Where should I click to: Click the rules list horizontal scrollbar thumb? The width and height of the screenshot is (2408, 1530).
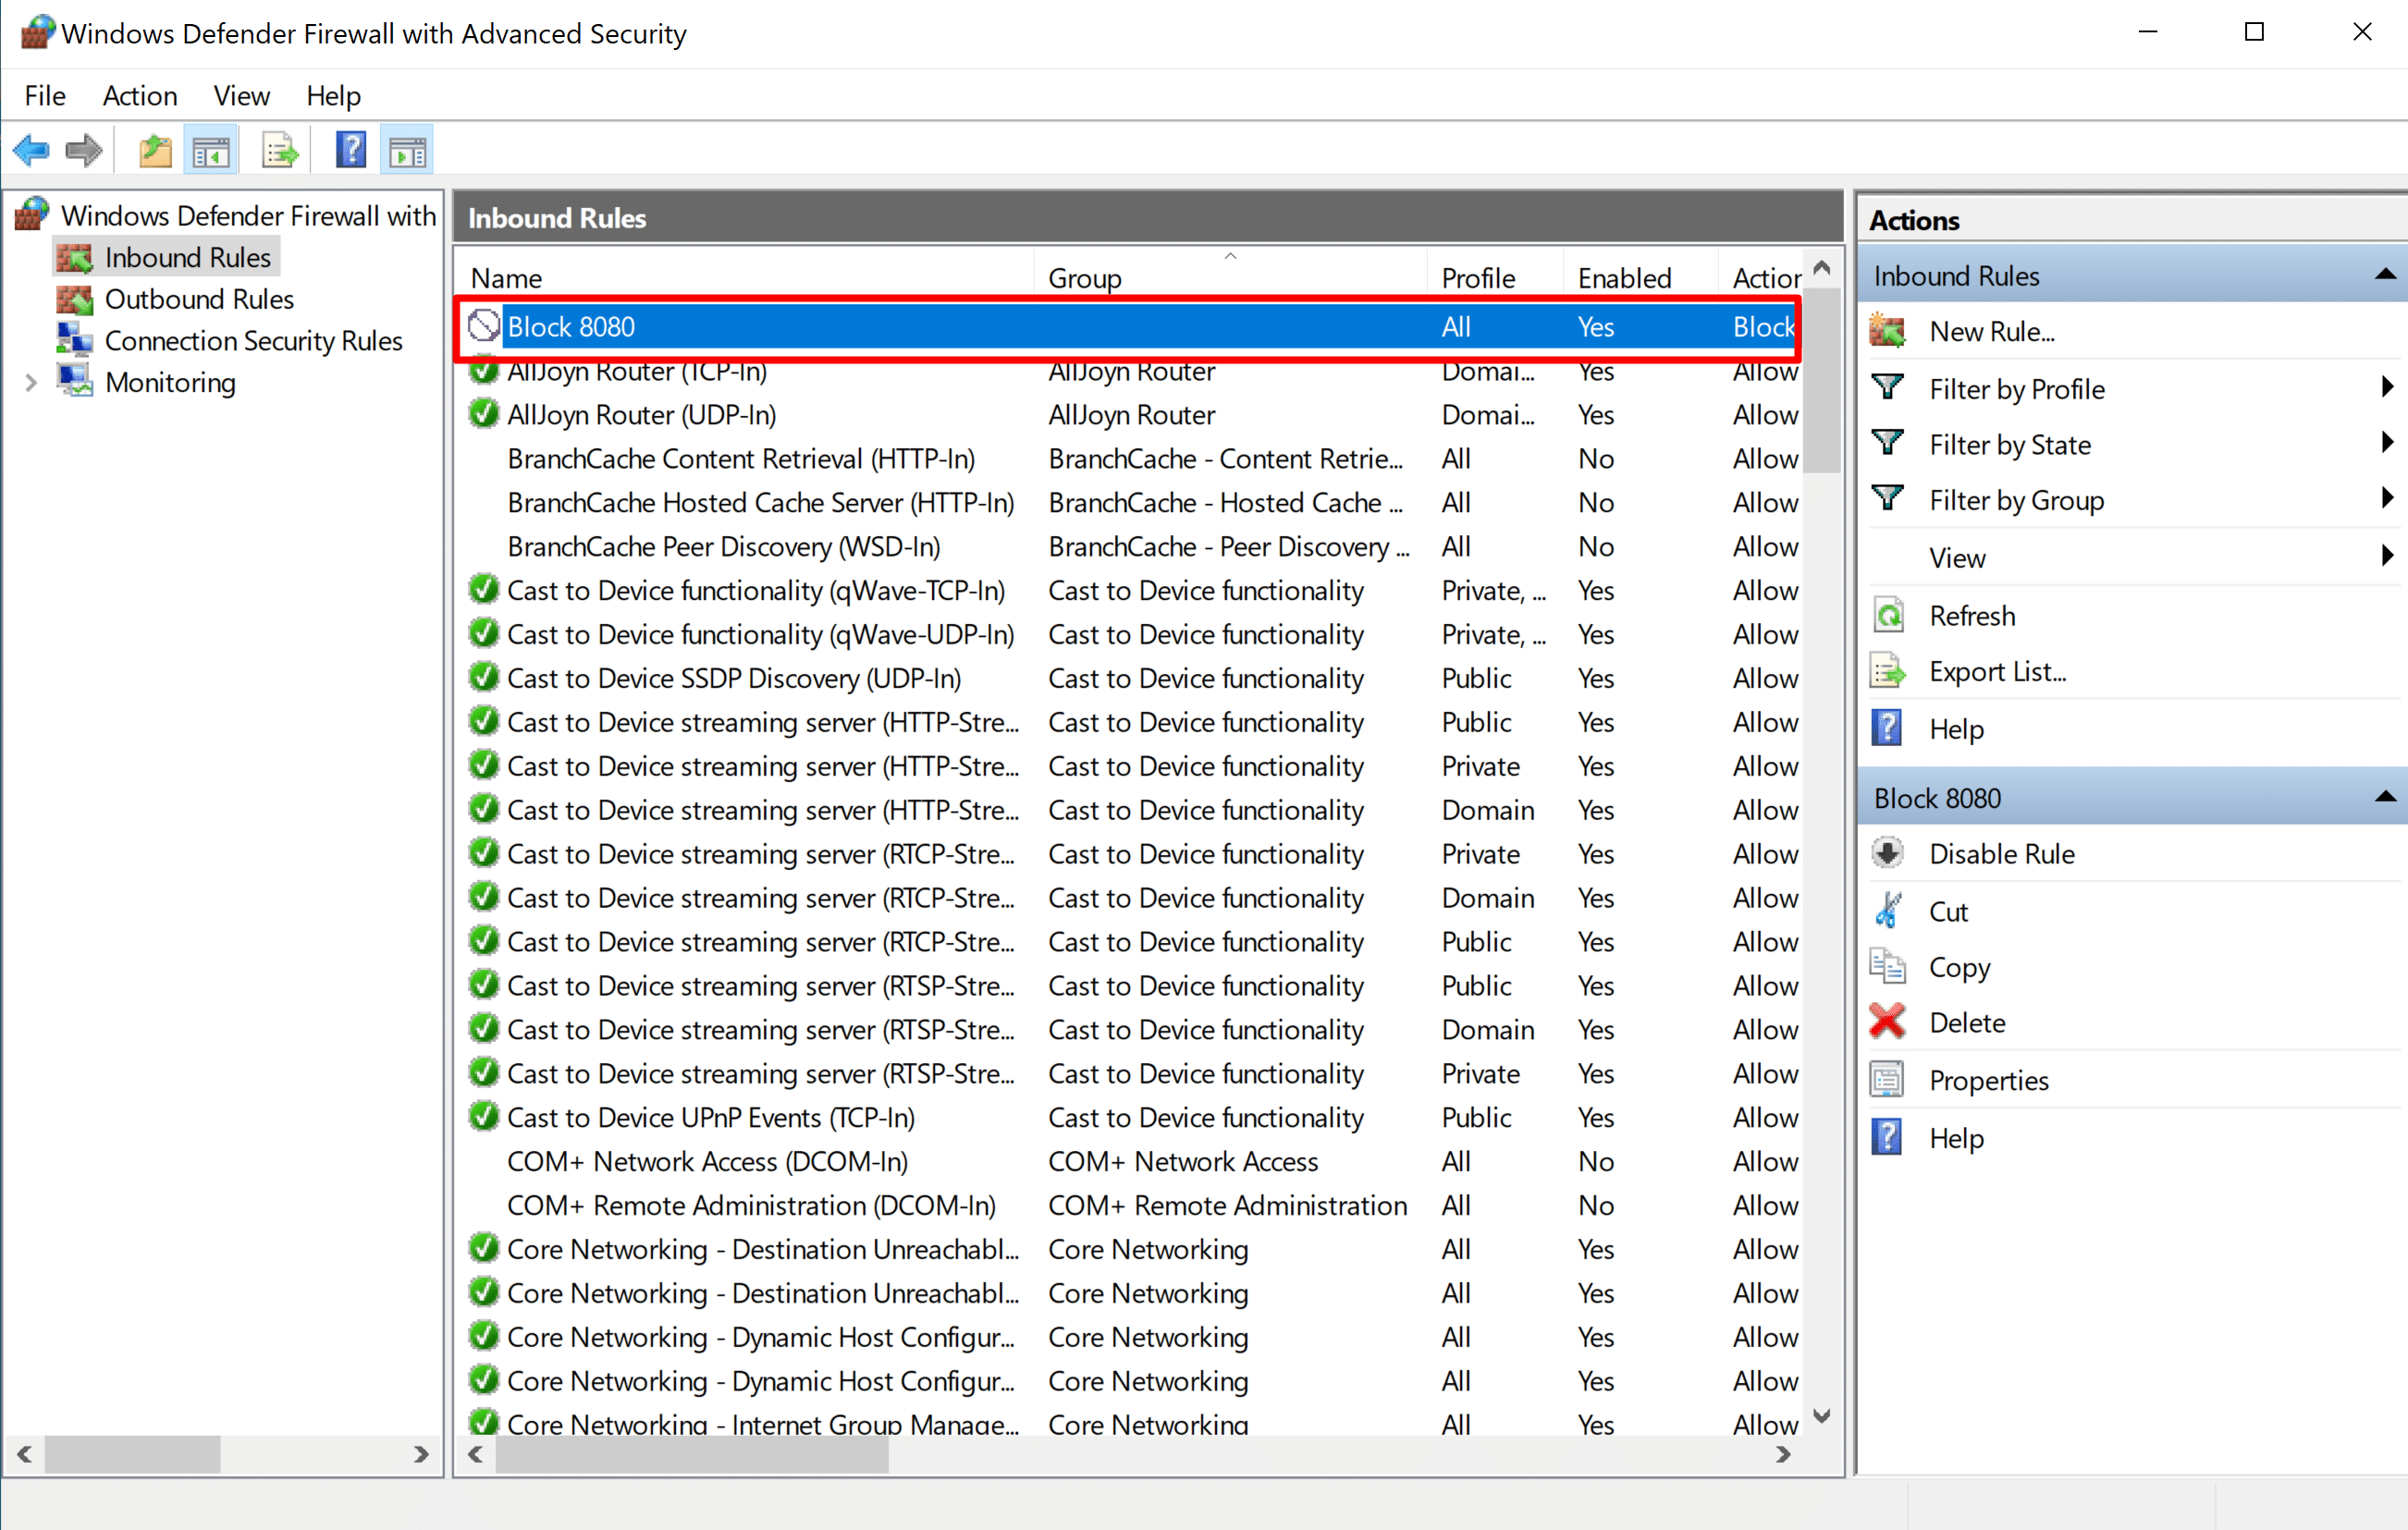tap(692, 1453)
